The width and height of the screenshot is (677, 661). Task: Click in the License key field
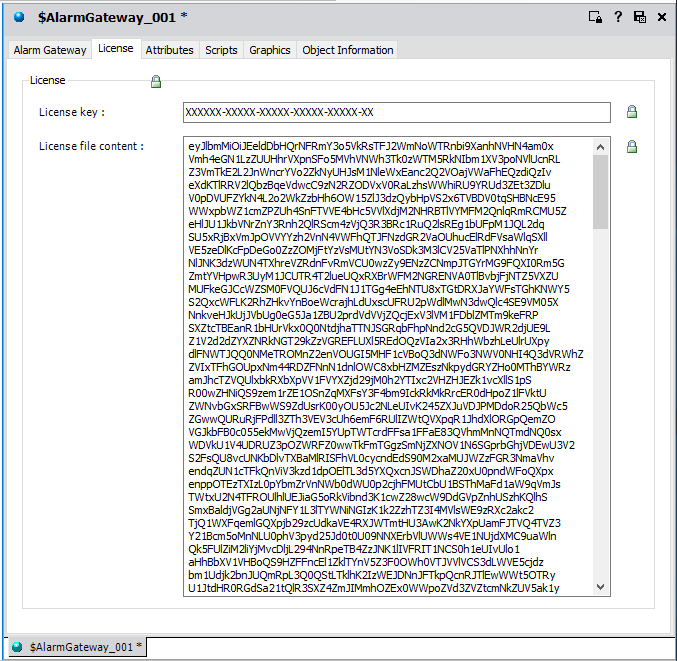click(x=396, y=112)
